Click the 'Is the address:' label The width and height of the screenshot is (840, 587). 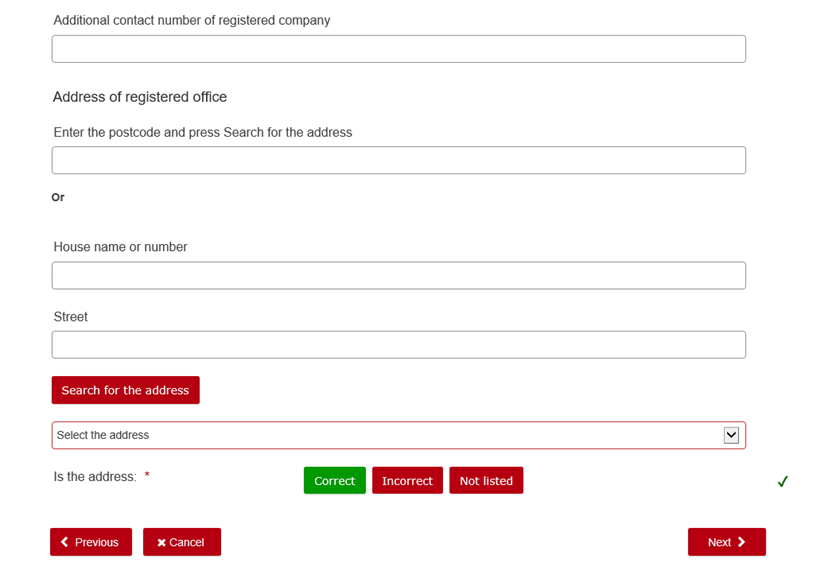(x=95, y=477)
